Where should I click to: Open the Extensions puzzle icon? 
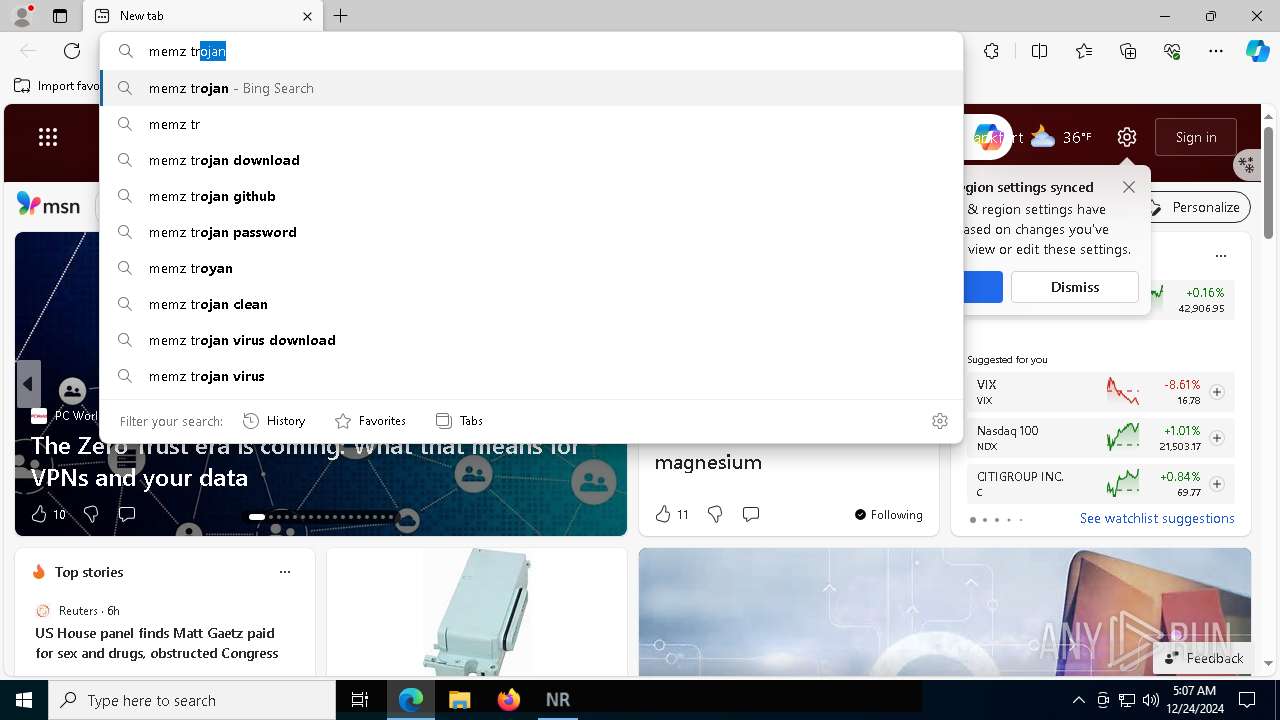(991, 51)
